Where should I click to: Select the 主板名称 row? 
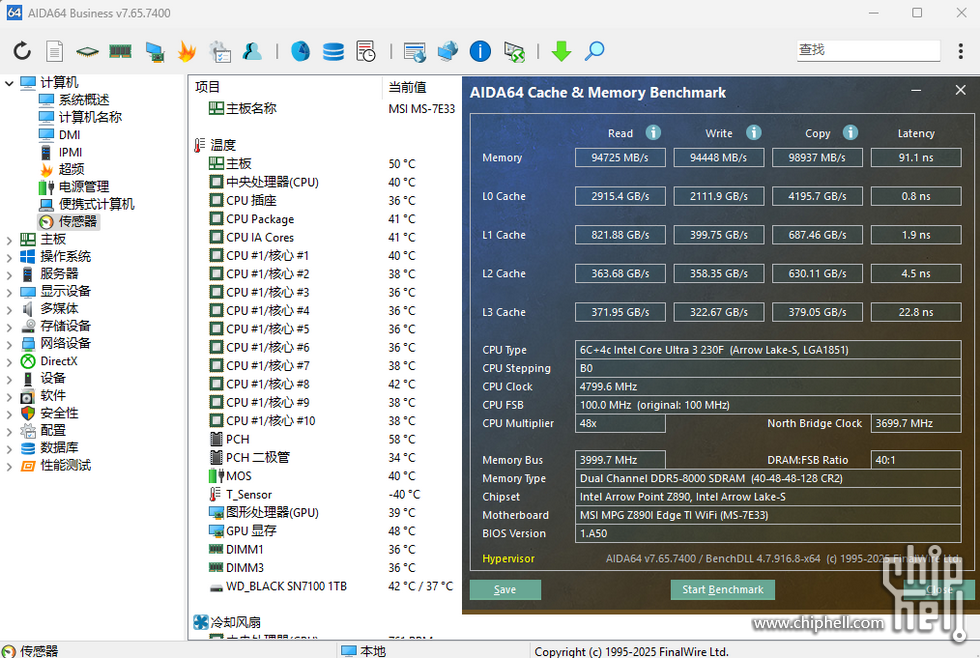(332, 109)
